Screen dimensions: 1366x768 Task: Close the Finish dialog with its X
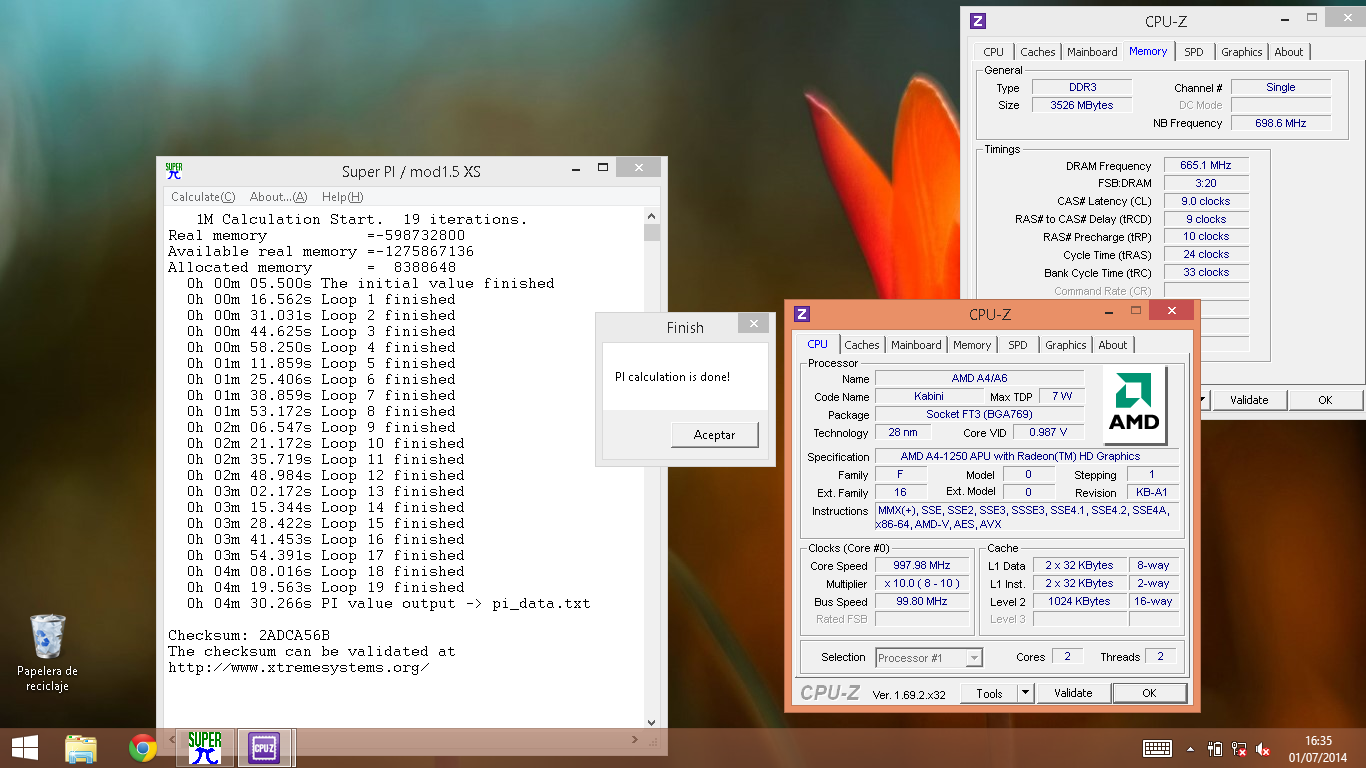tap(754, 323)
